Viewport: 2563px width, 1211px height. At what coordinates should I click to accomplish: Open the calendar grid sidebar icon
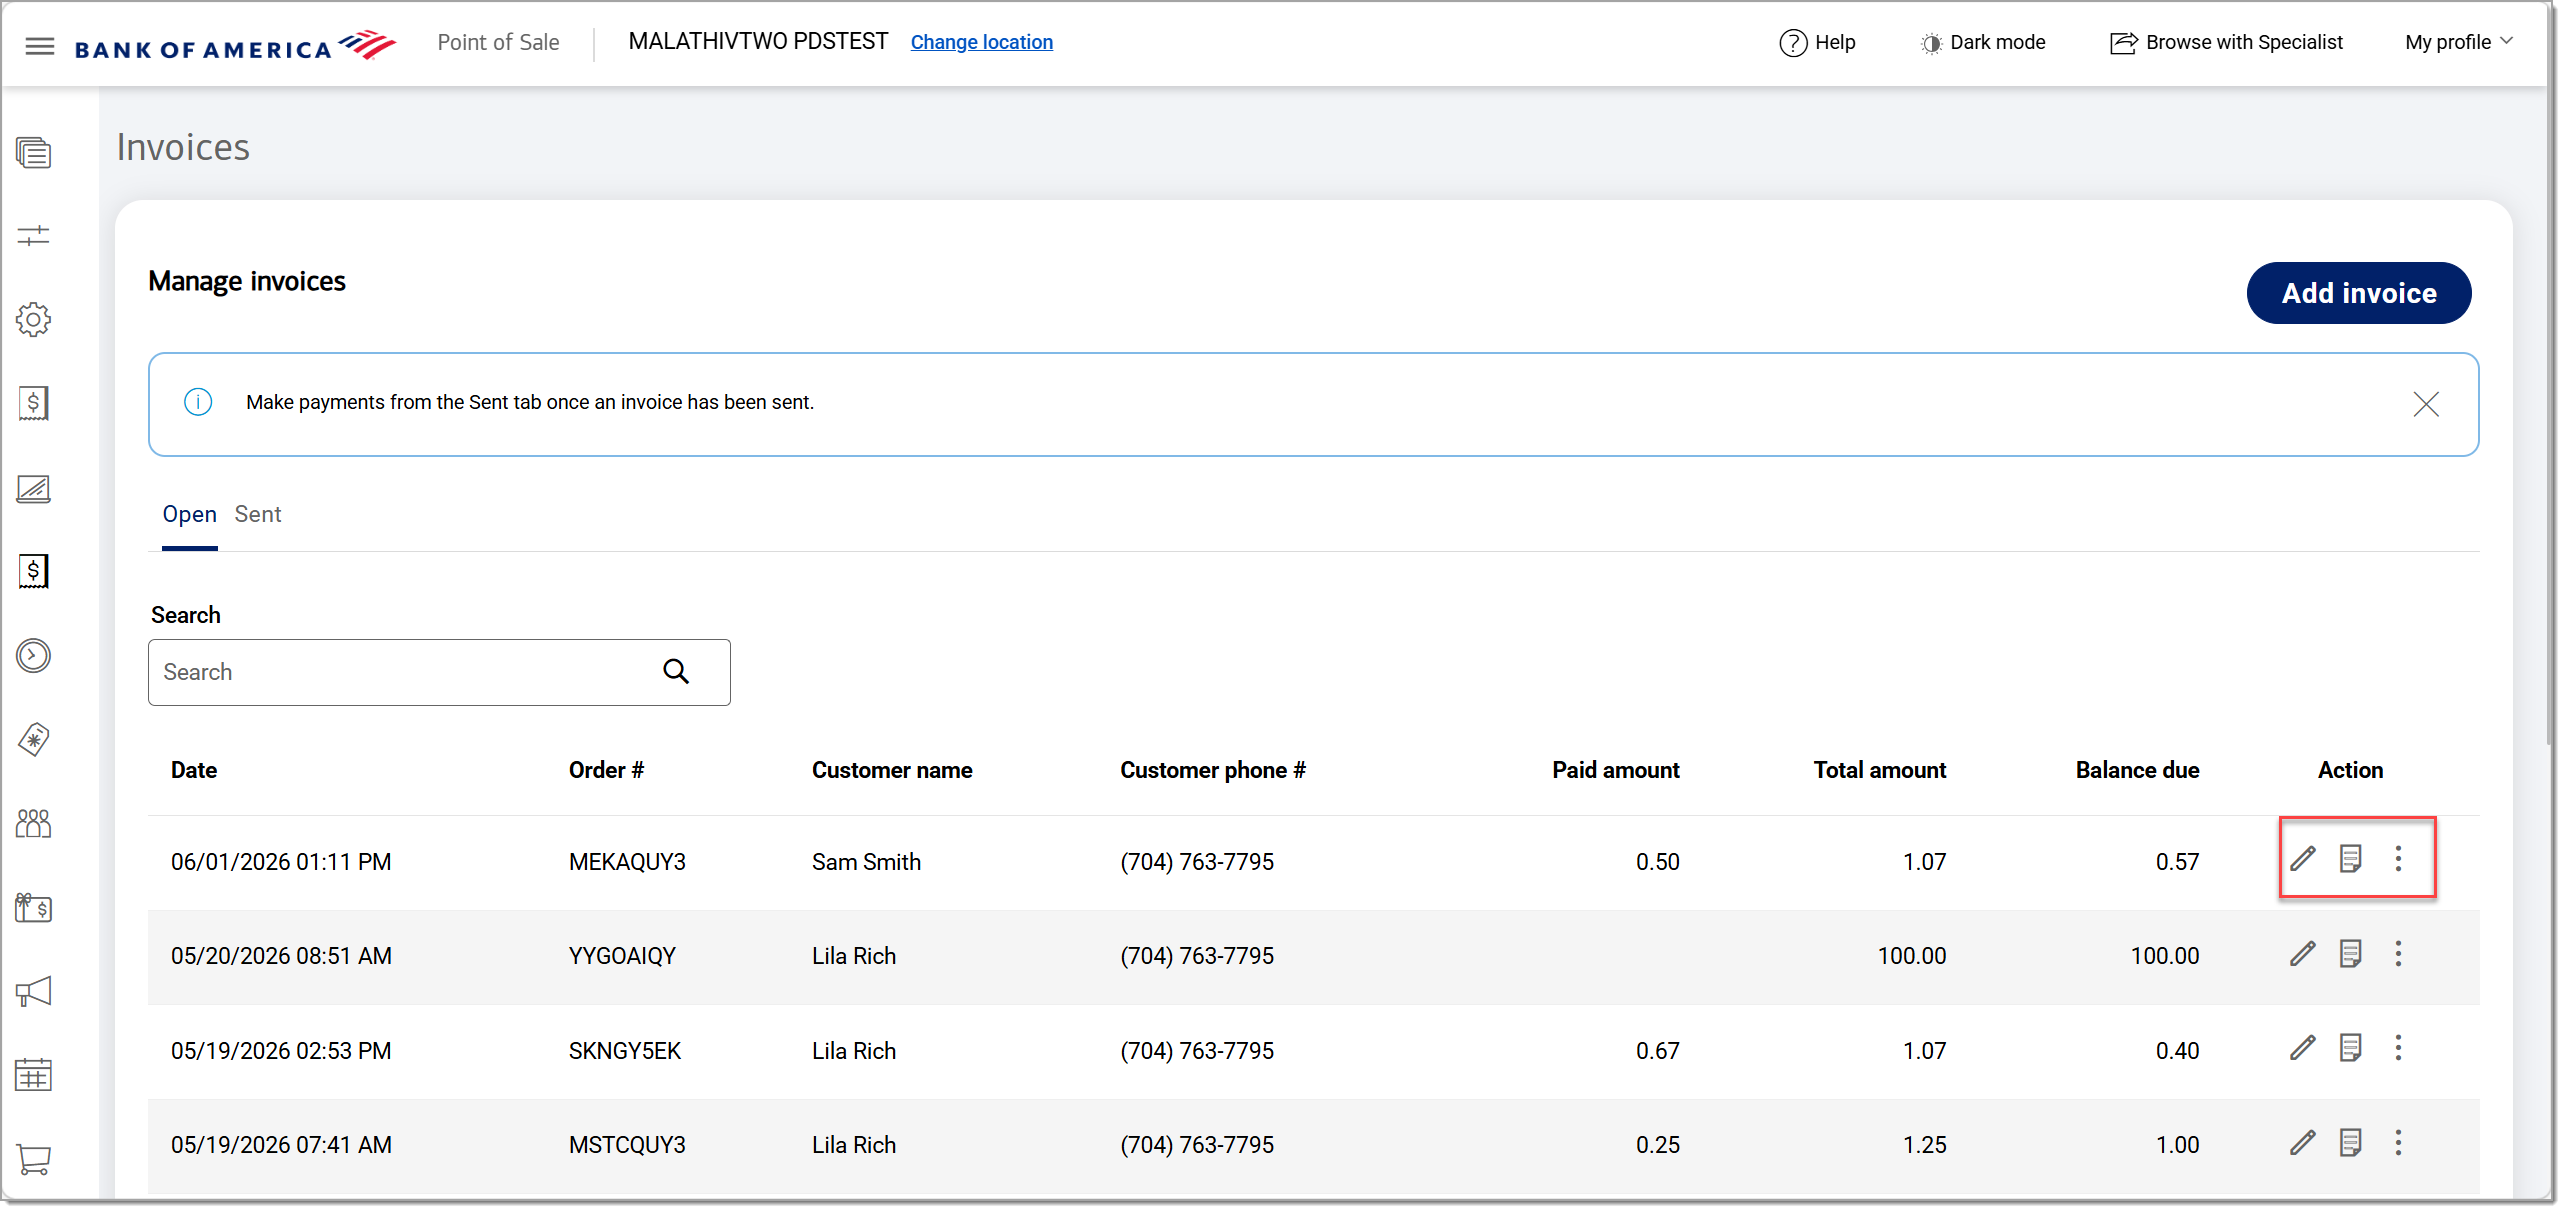[x=34, y=1076]
